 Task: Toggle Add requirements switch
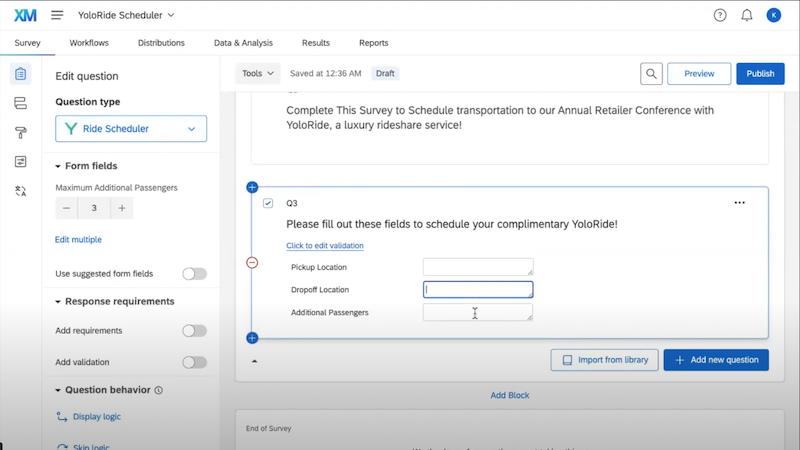click(x=194, y=331)
